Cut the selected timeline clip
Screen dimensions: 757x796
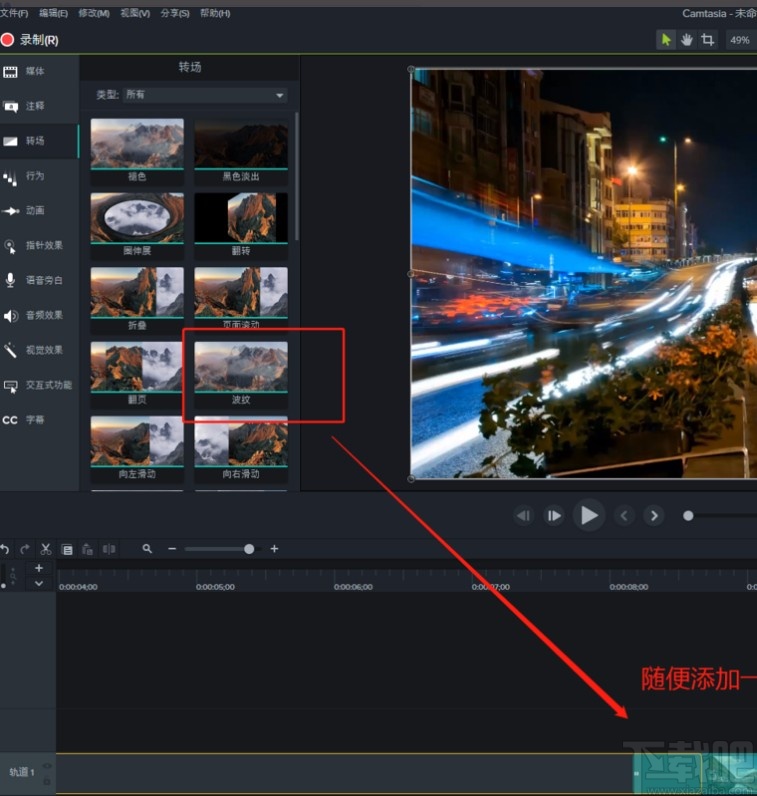coord(46,549)
